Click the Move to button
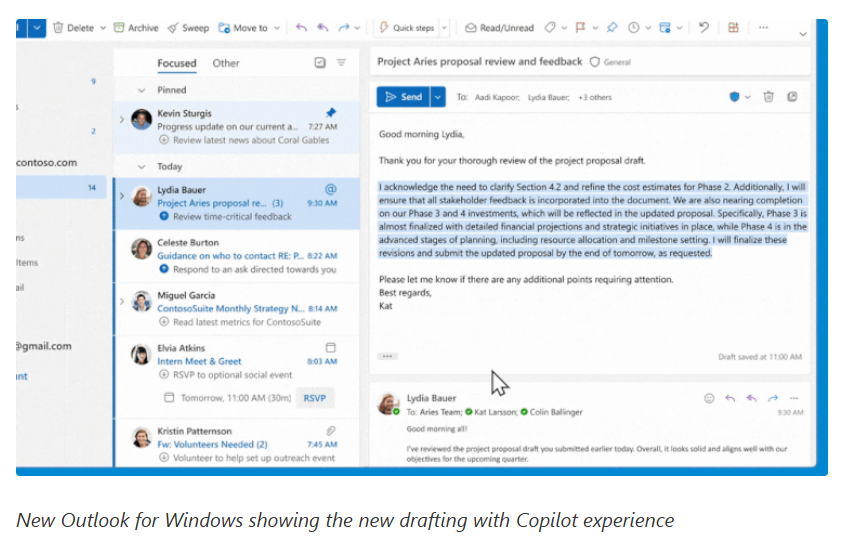Image resolution: width=841 pixels, height=545 pixels. click(x=243, y=28)
